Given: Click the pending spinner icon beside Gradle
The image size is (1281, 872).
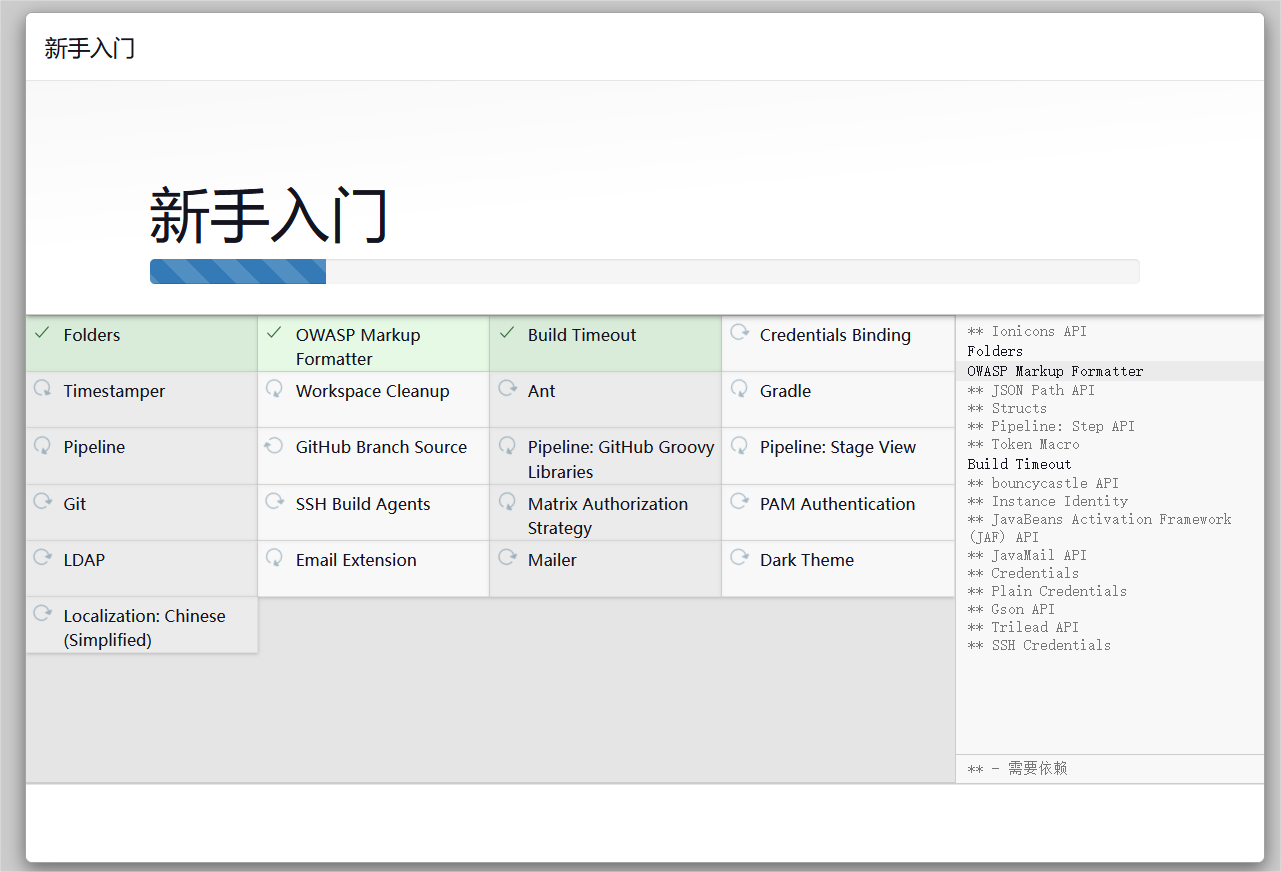Looking at the screenshot, I should tap(739, 389).
